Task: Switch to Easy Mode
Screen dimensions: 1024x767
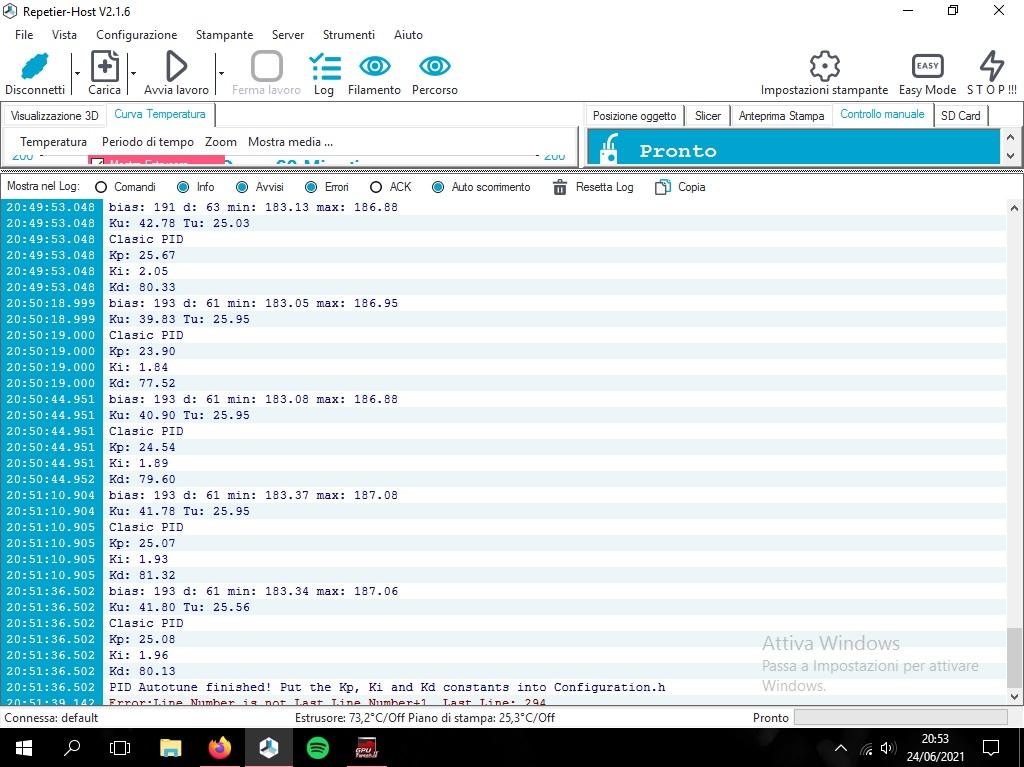Action: 927,66
